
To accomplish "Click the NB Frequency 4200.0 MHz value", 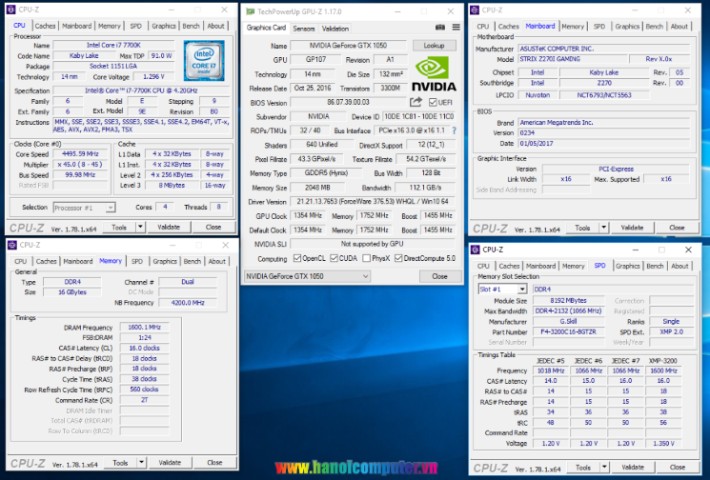I will click(x=187, y=302).
